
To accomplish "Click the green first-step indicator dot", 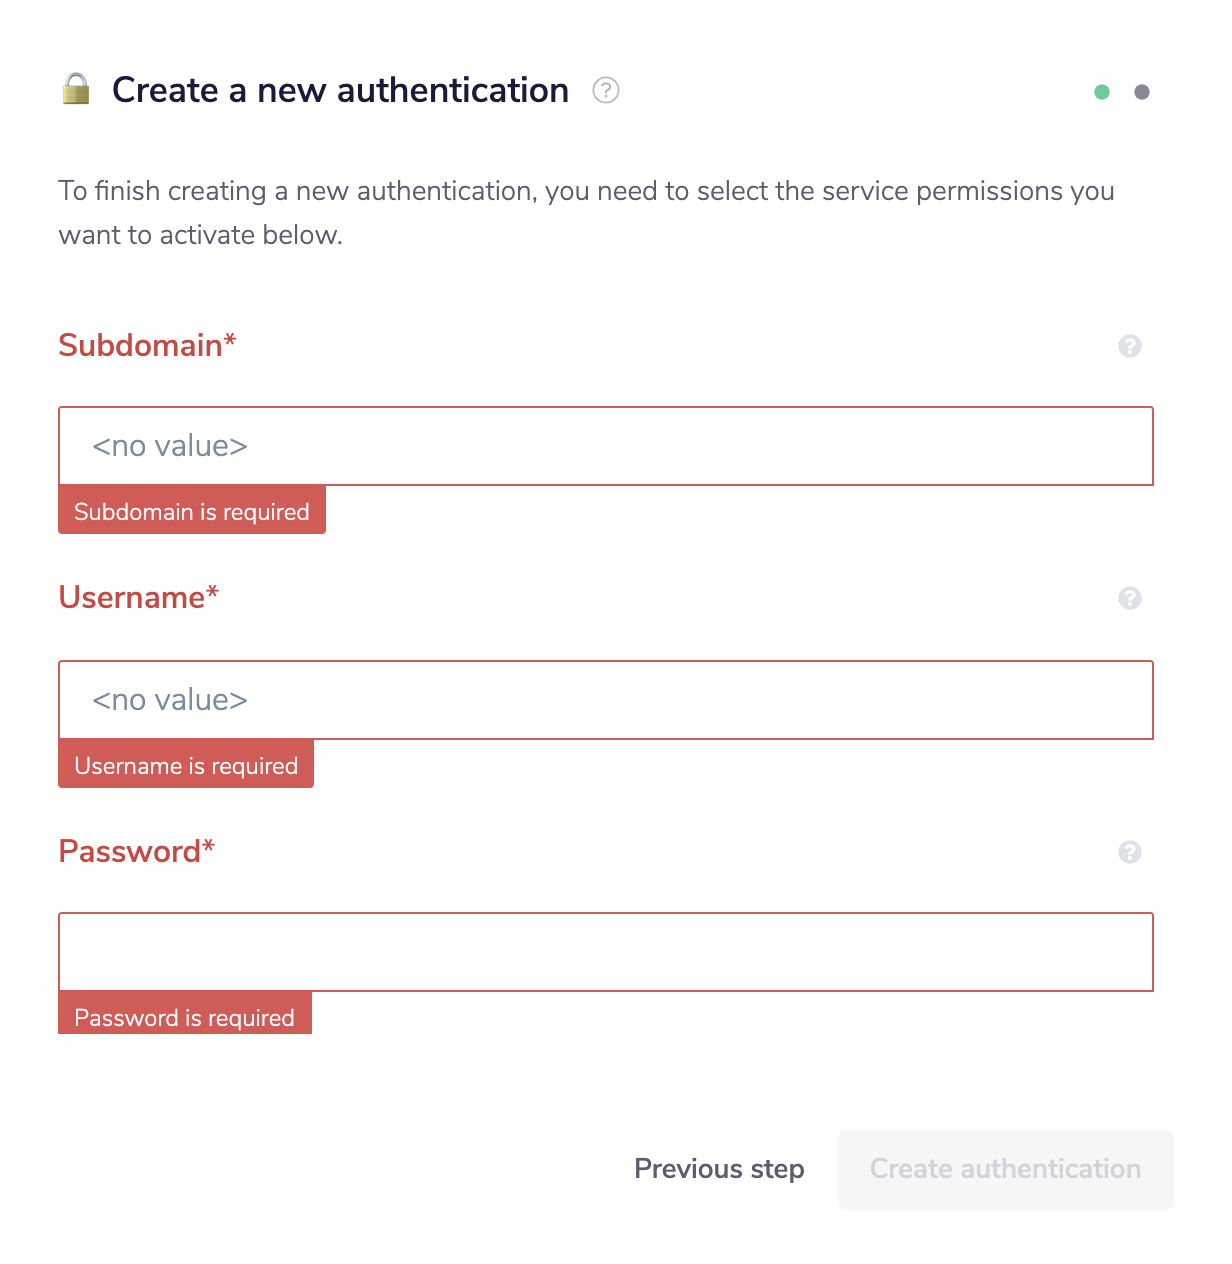I will (x=1102, y=92).
